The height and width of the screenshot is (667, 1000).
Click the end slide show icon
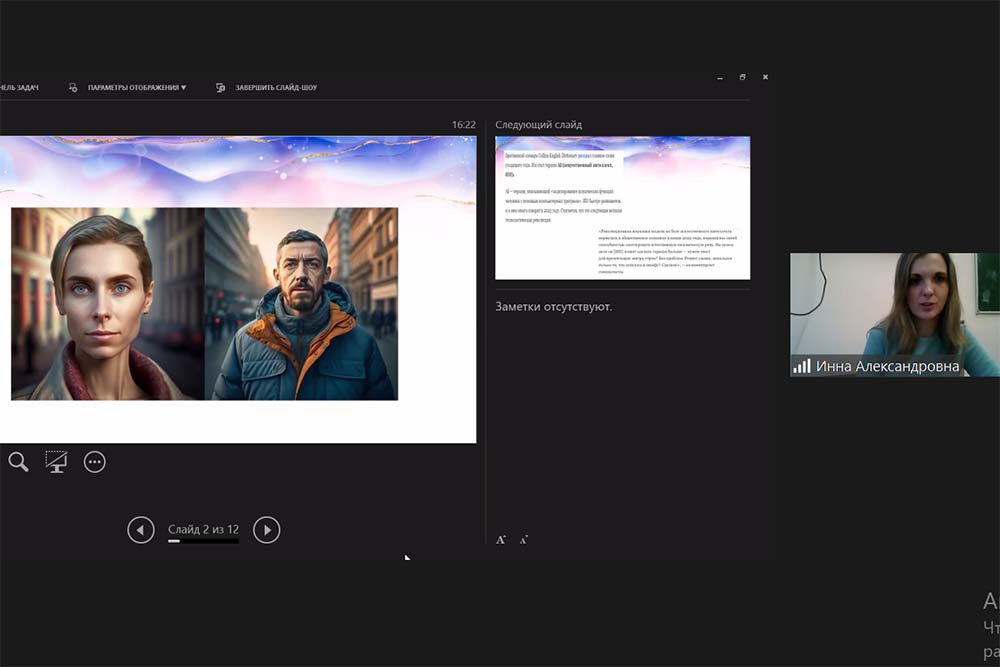click(x=220, y=88)
